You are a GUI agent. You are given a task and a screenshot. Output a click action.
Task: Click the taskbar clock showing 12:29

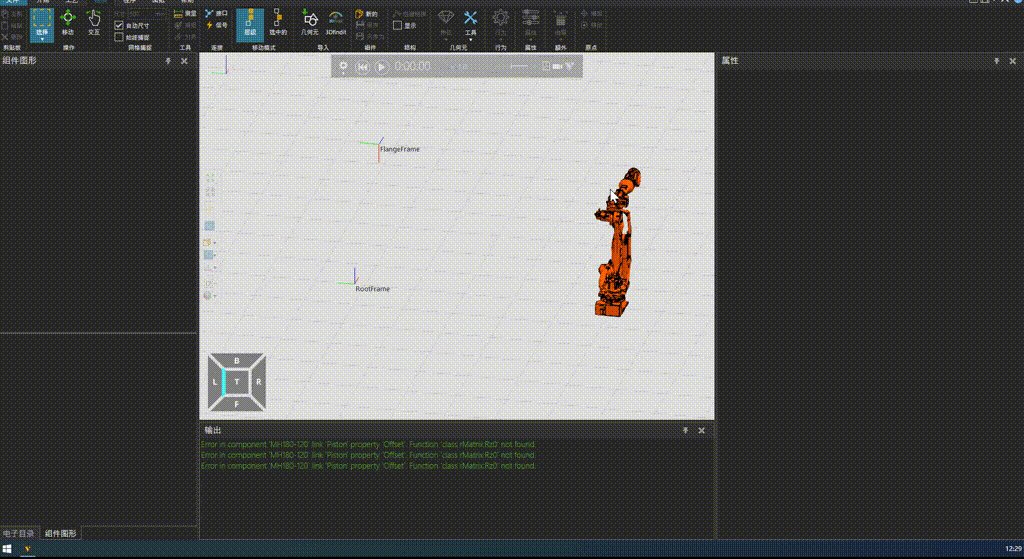[1013, 549]
